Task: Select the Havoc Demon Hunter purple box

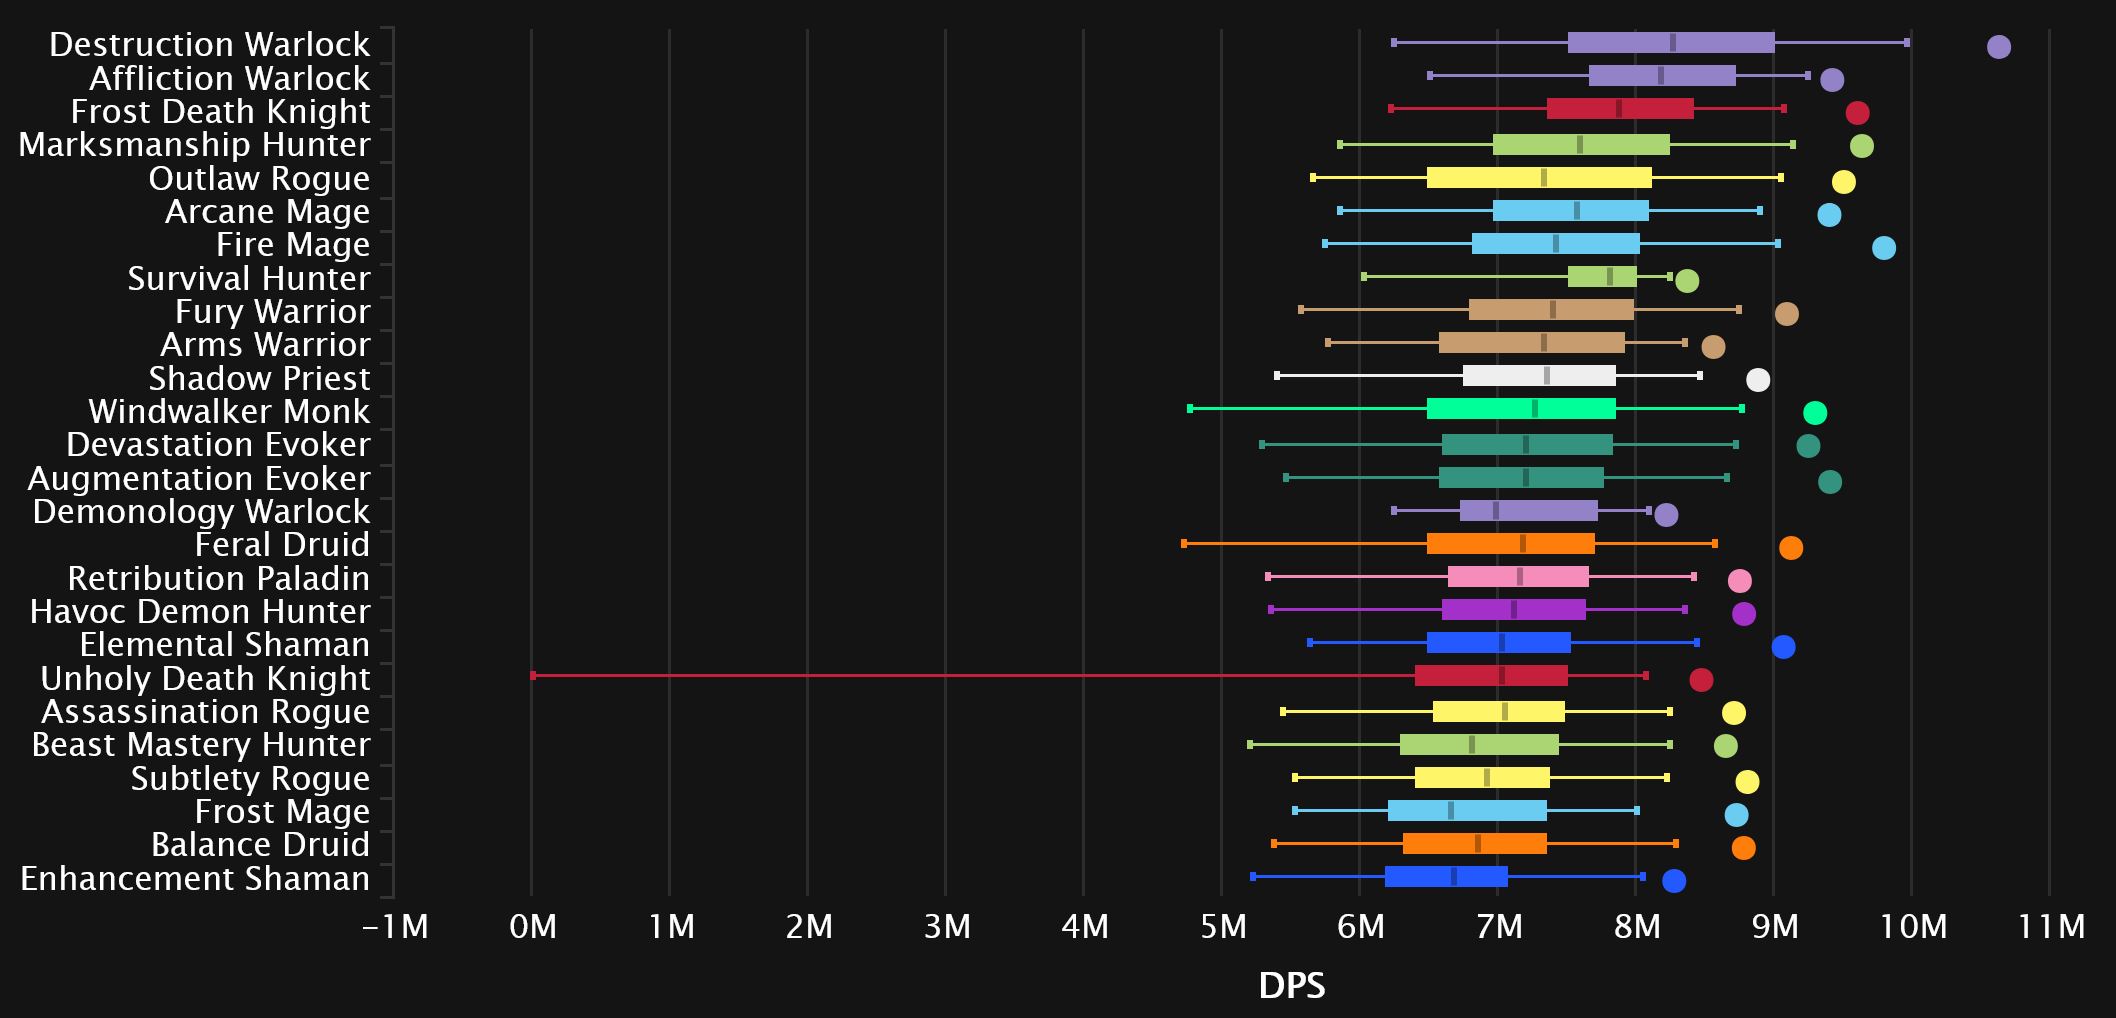Action: (x=1513, y=610)
